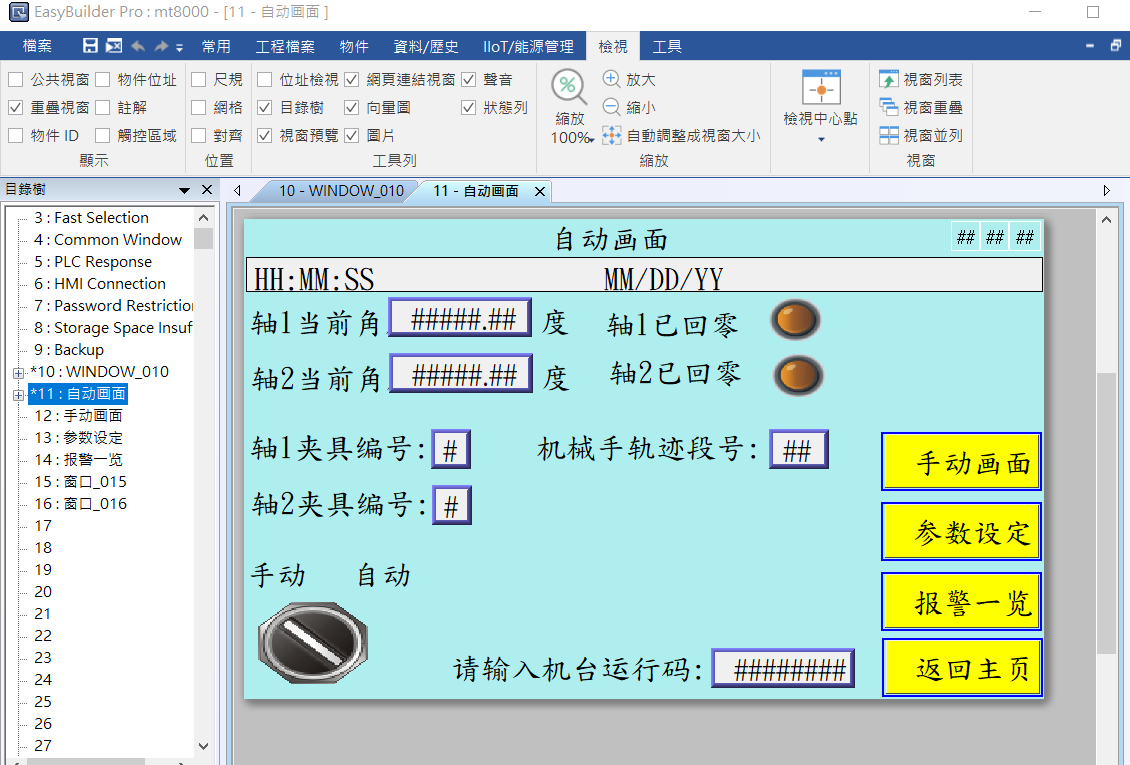Click the 请输入机台运行码 numeric input field
Viewport: 1130px width, 765px height.
point(783,669)
